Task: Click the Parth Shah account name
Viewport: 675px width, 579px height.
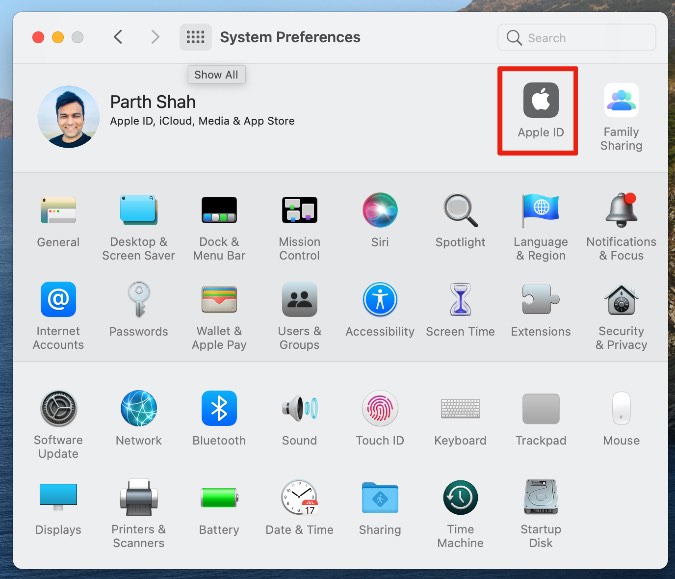Action: coord(153,102)
